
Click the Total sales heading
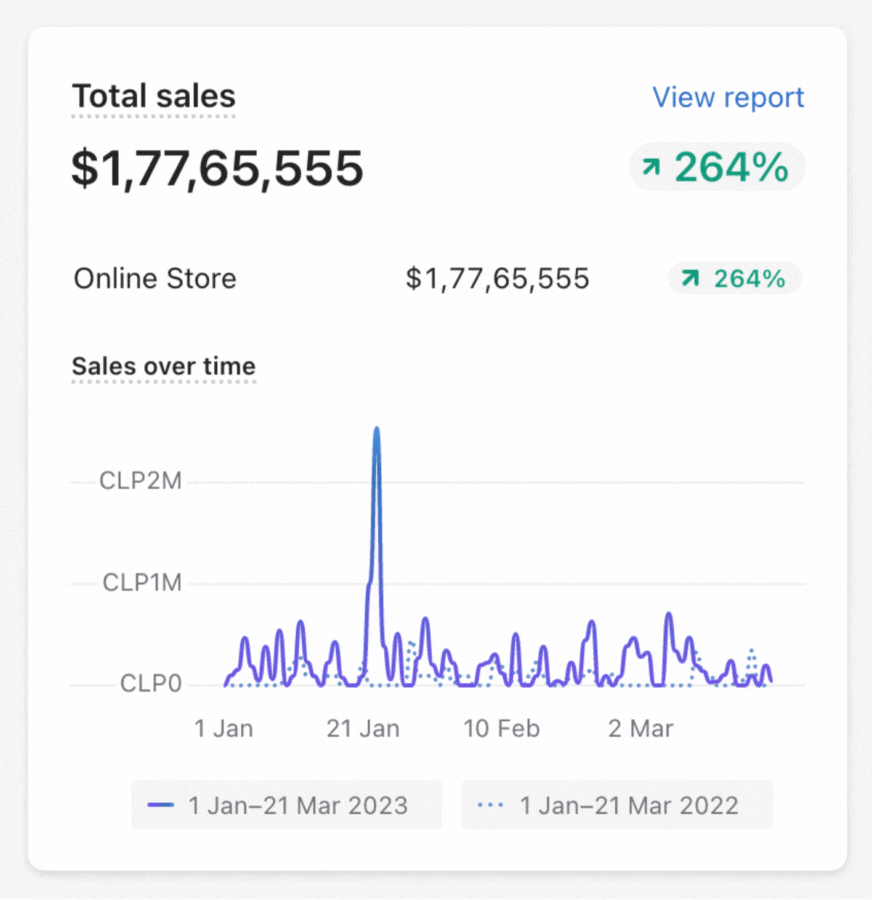154,96
